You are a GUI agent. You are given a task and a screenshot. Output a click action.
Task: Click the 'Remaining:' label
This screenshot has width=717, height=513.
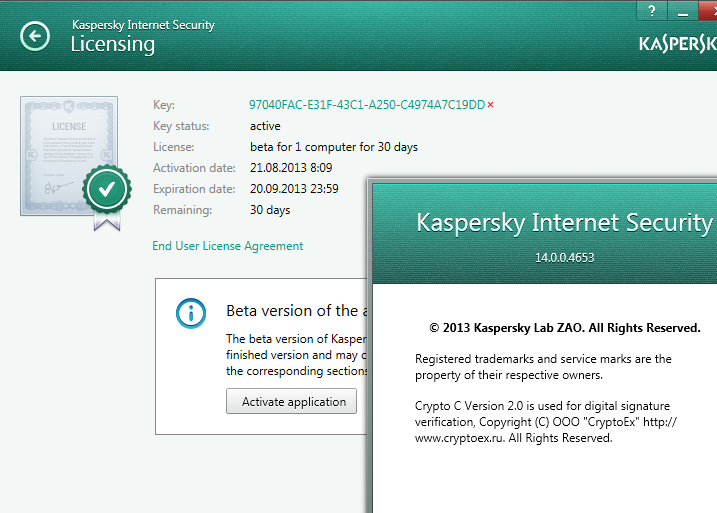click(x=182, y=210)
